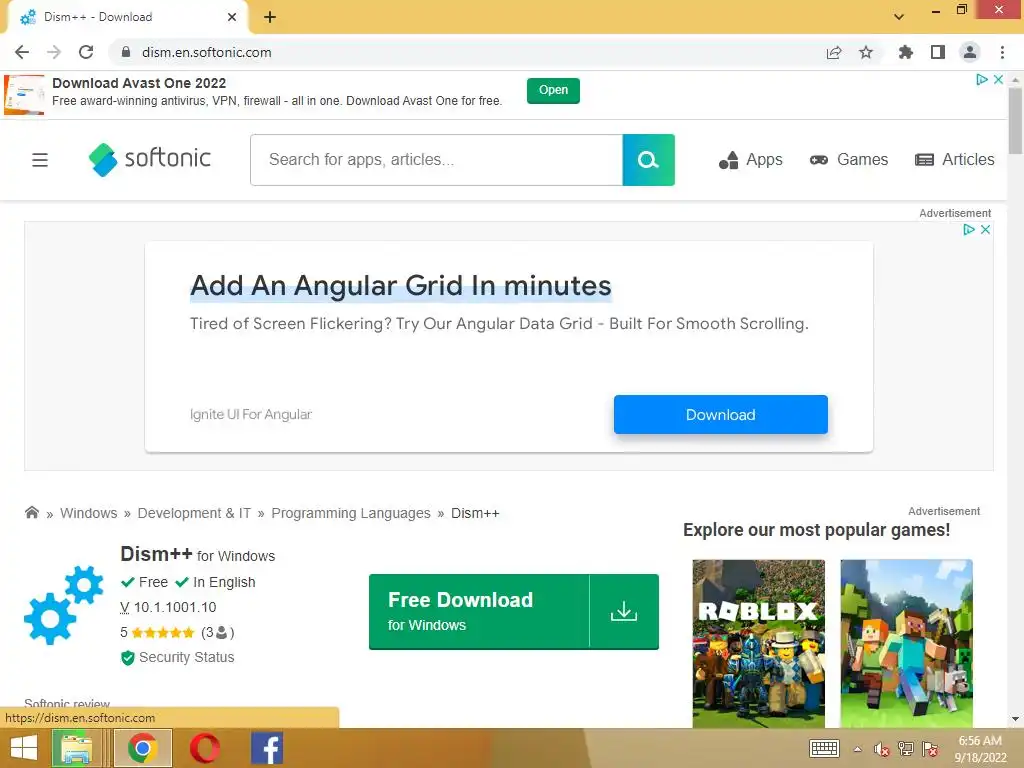
Task: Focus the Search for apps, articles field
Action: pos(436,160)
